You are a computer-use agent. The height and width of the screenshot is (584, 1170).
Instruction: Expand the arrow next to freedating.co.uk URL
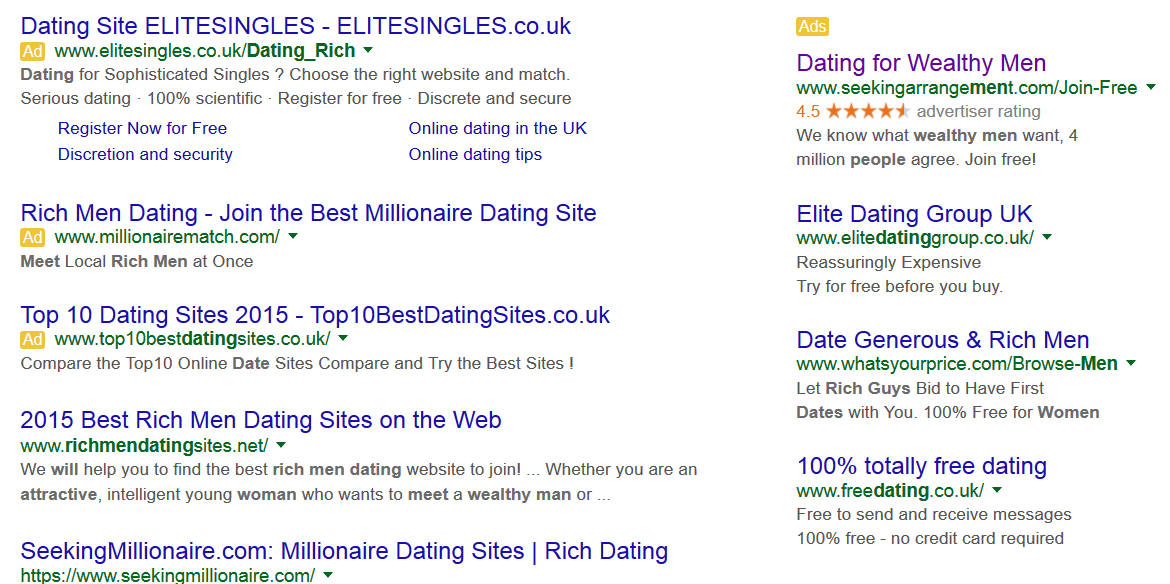(997, 490)
